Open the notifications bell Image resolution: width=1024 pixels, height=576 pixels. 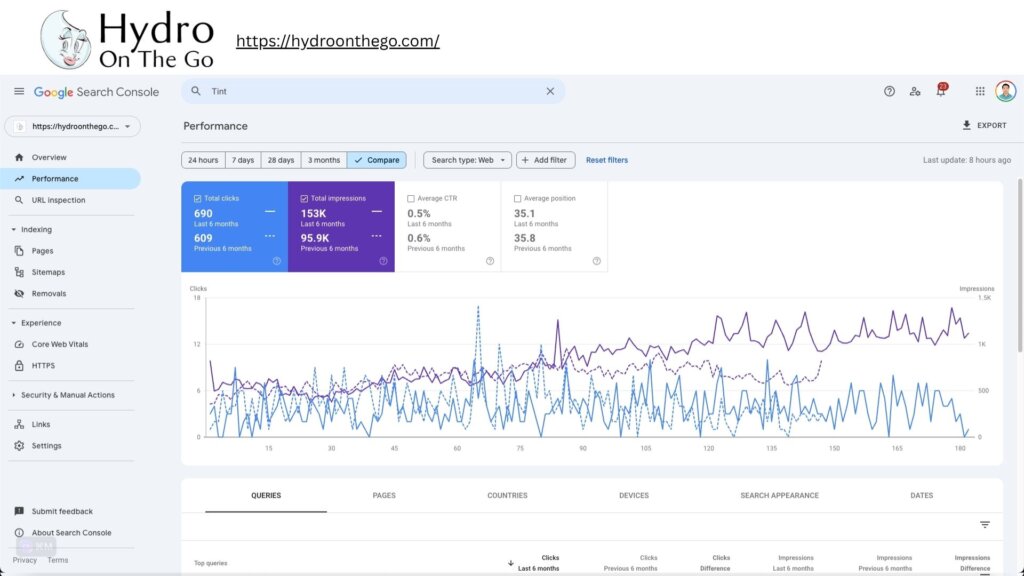tap(941, 90)
